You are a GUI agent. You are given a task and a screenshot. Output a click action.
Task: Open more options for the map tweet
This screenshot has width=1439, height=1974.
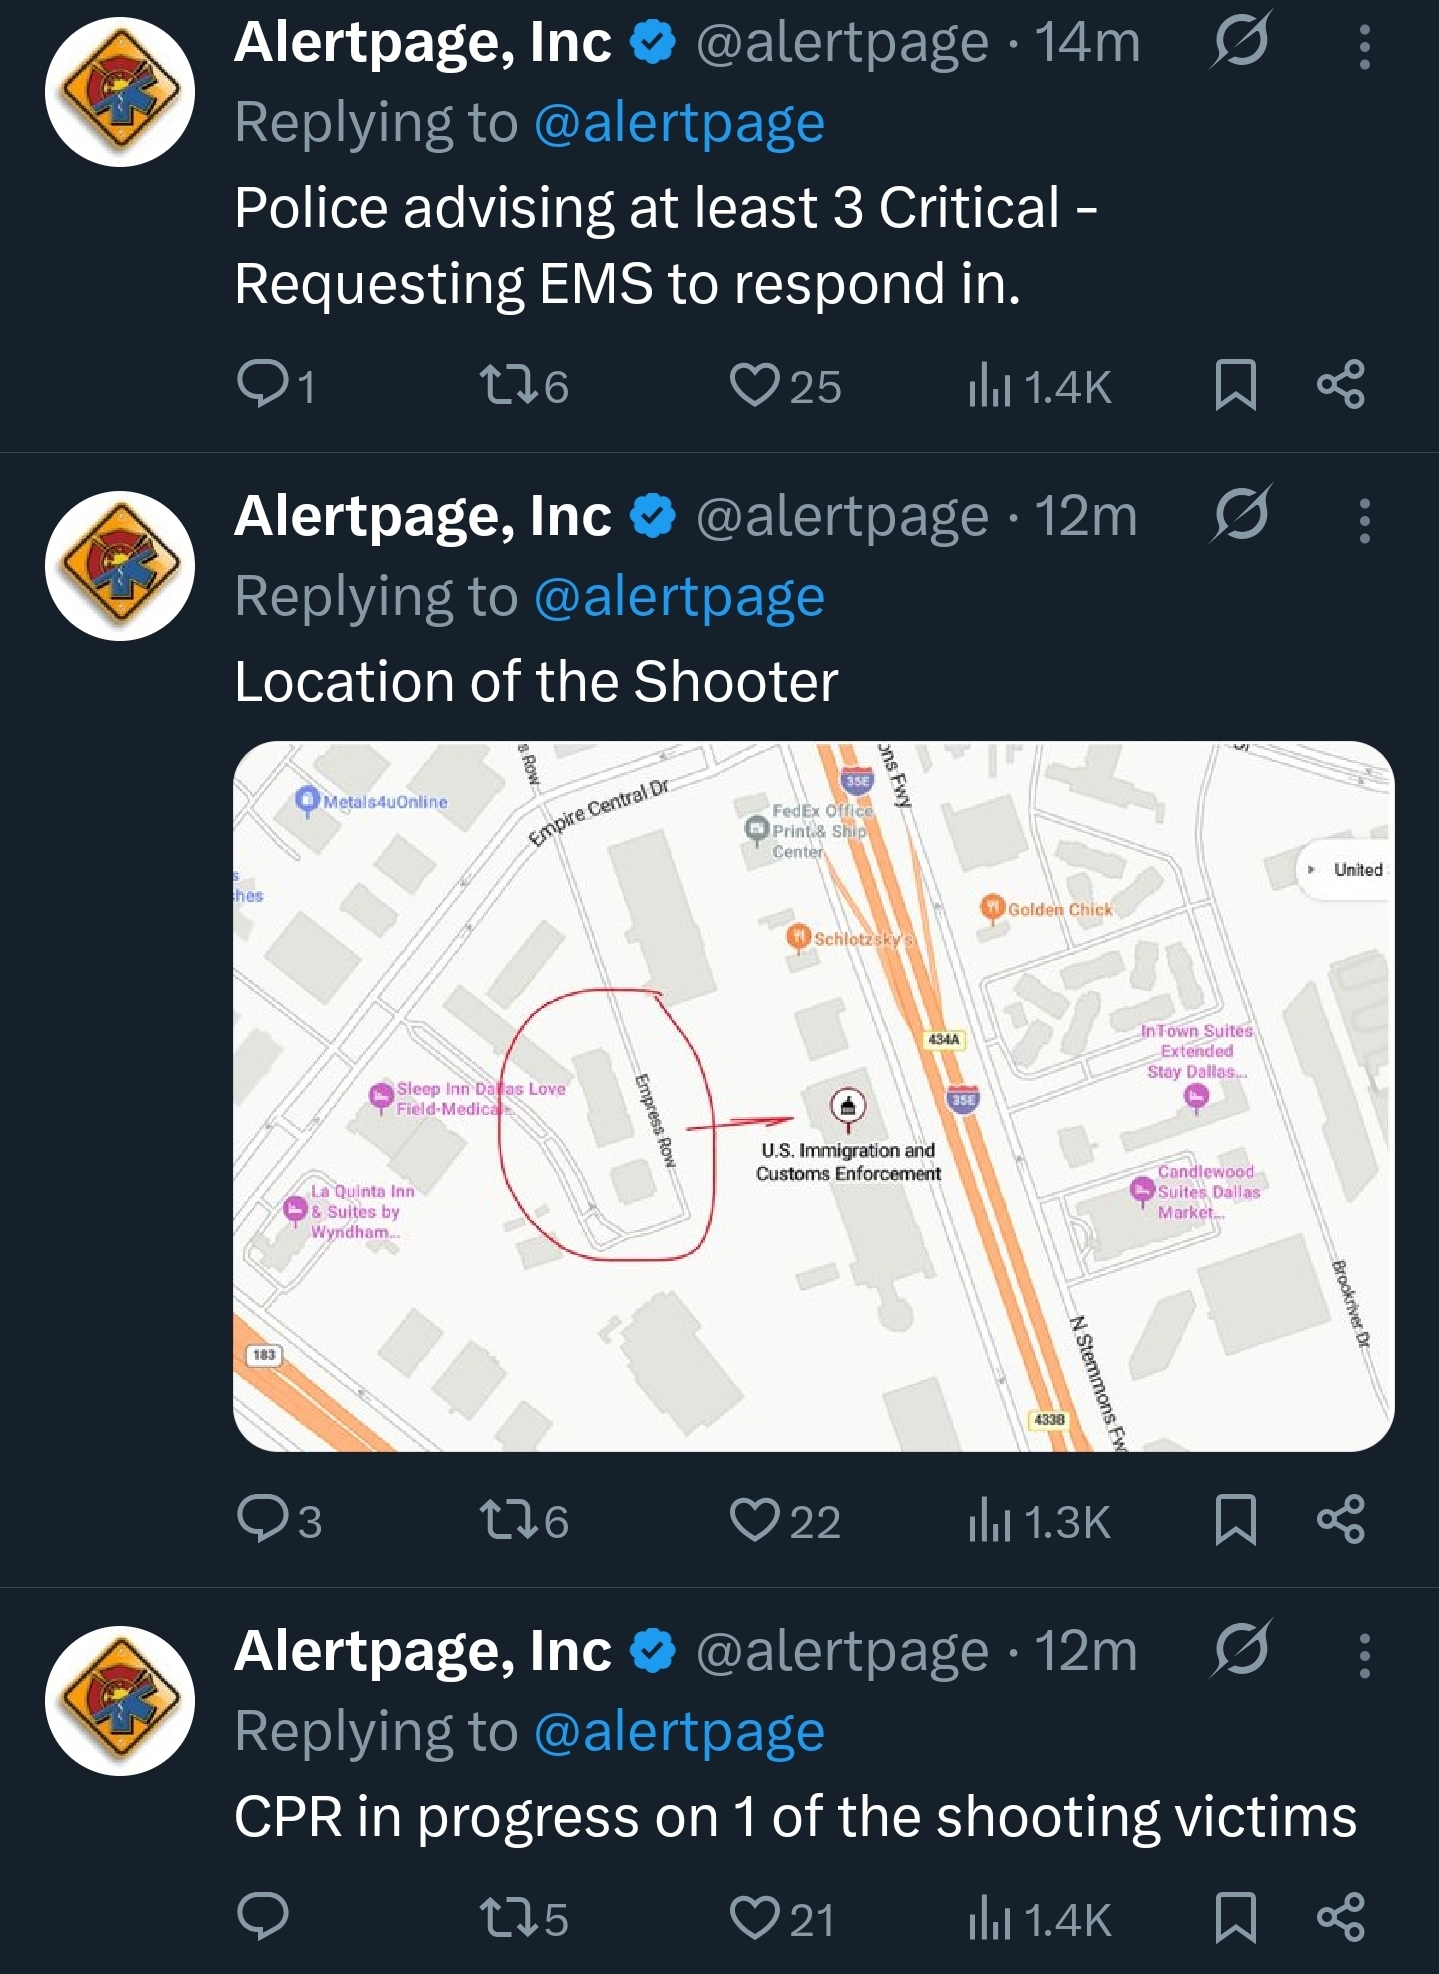click(1365, 520)
